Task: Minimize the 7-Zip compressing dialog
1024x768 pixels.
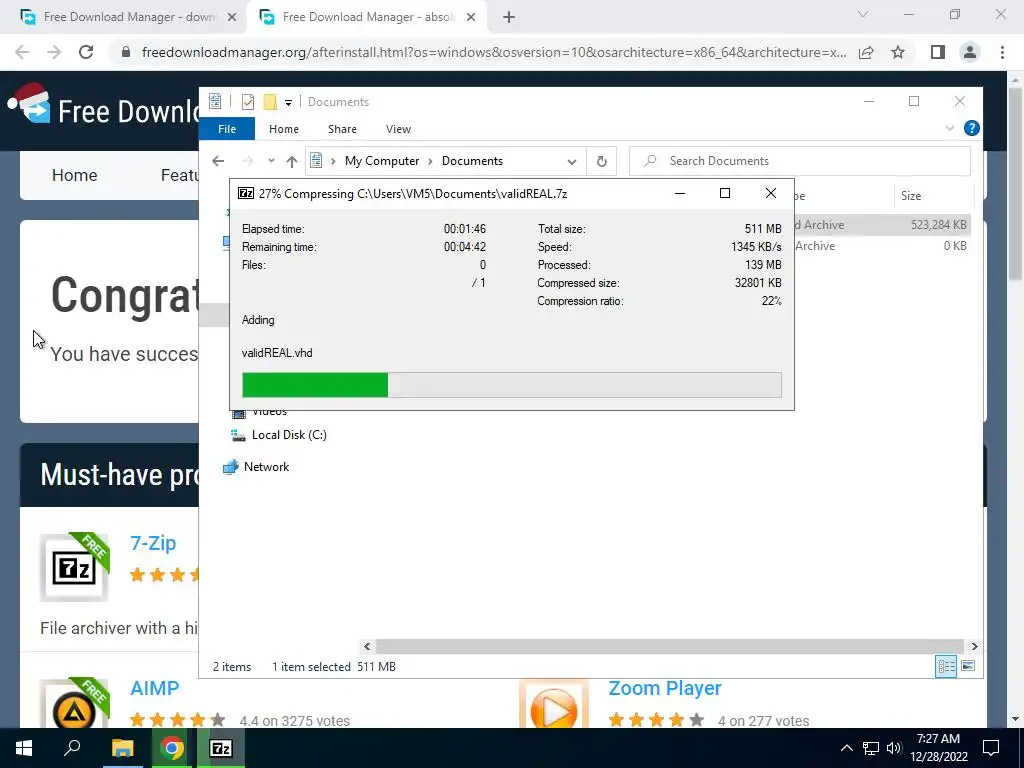Action: 680,193
